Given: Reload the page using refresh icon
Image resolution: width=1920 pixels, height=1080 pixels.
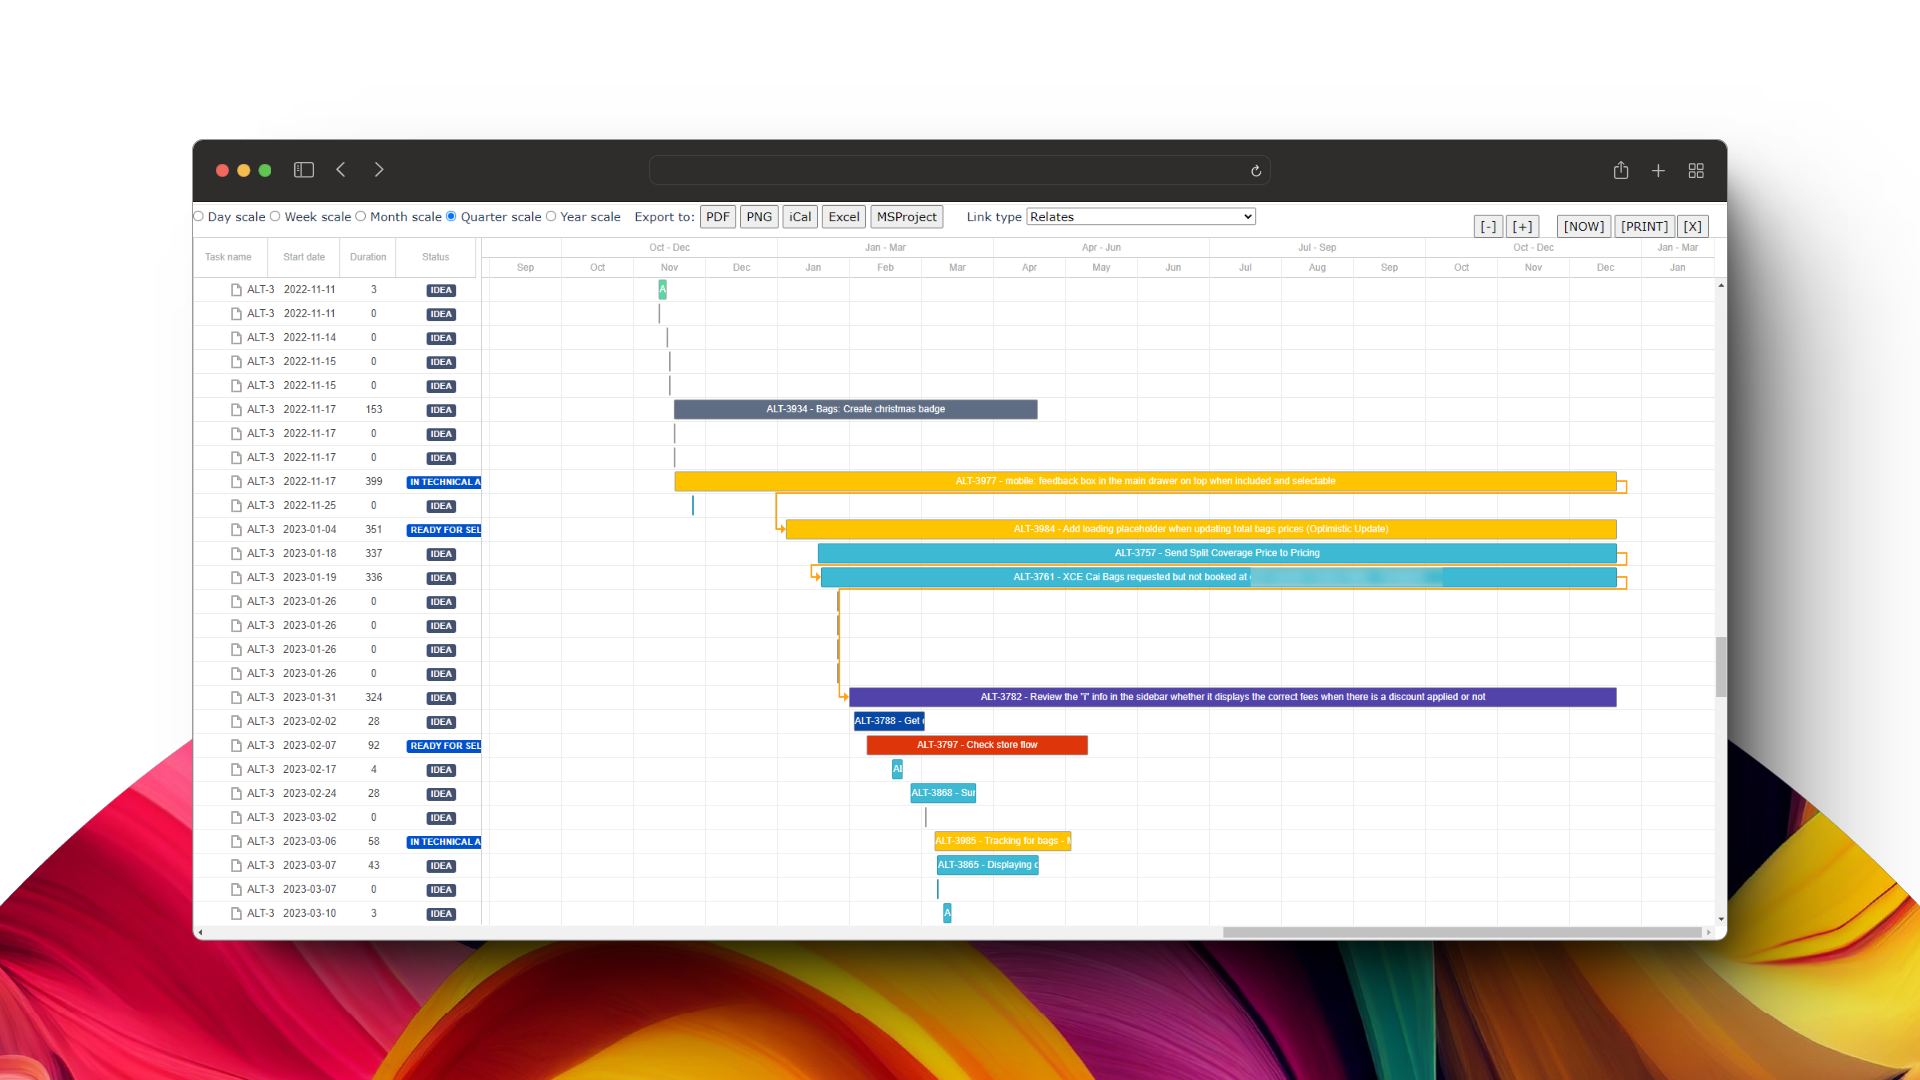Looking at the screenshot, I should [x=1256, y=171].
